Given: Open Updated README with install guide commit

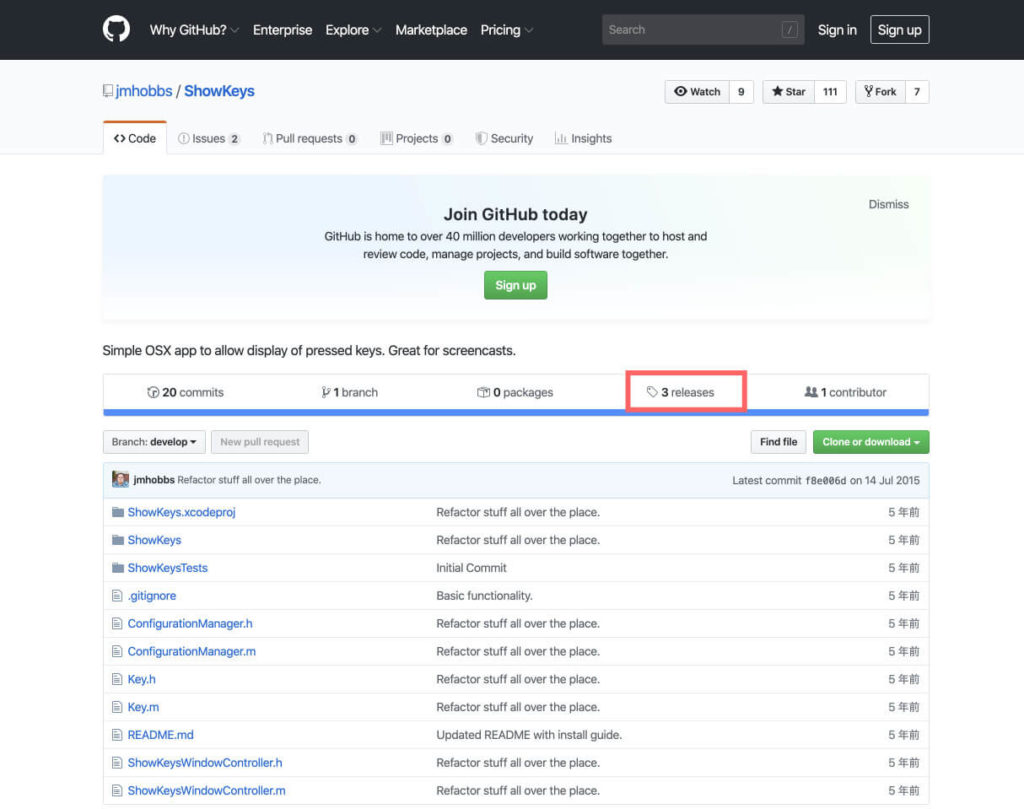Looking at the screenshot, I should pos(529,735).
